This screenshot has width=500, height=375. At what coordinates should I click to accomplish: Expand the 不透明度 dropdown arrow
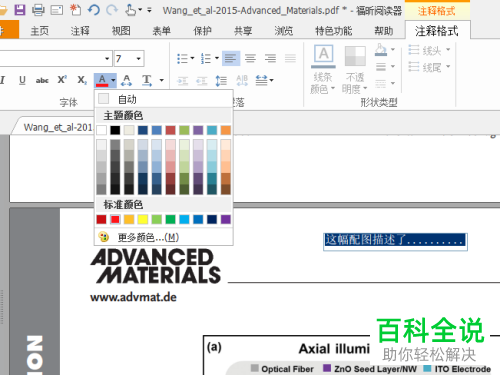(x=365, y=89)
